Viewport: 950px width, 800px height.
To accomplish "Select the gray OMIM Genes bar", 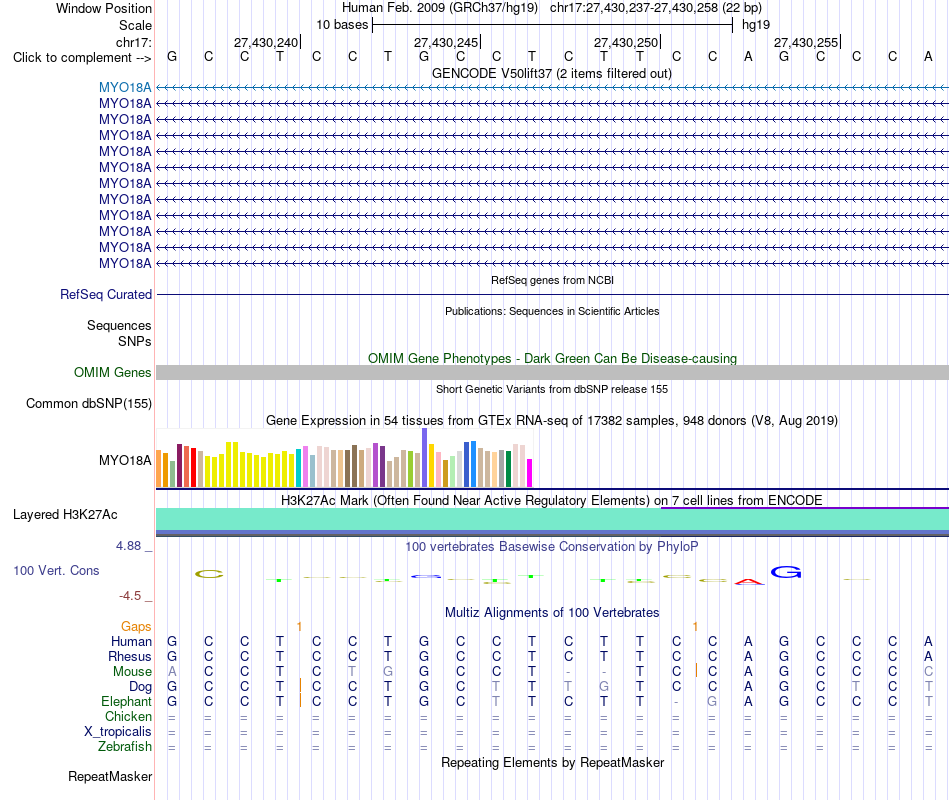I will coord(552,373).
